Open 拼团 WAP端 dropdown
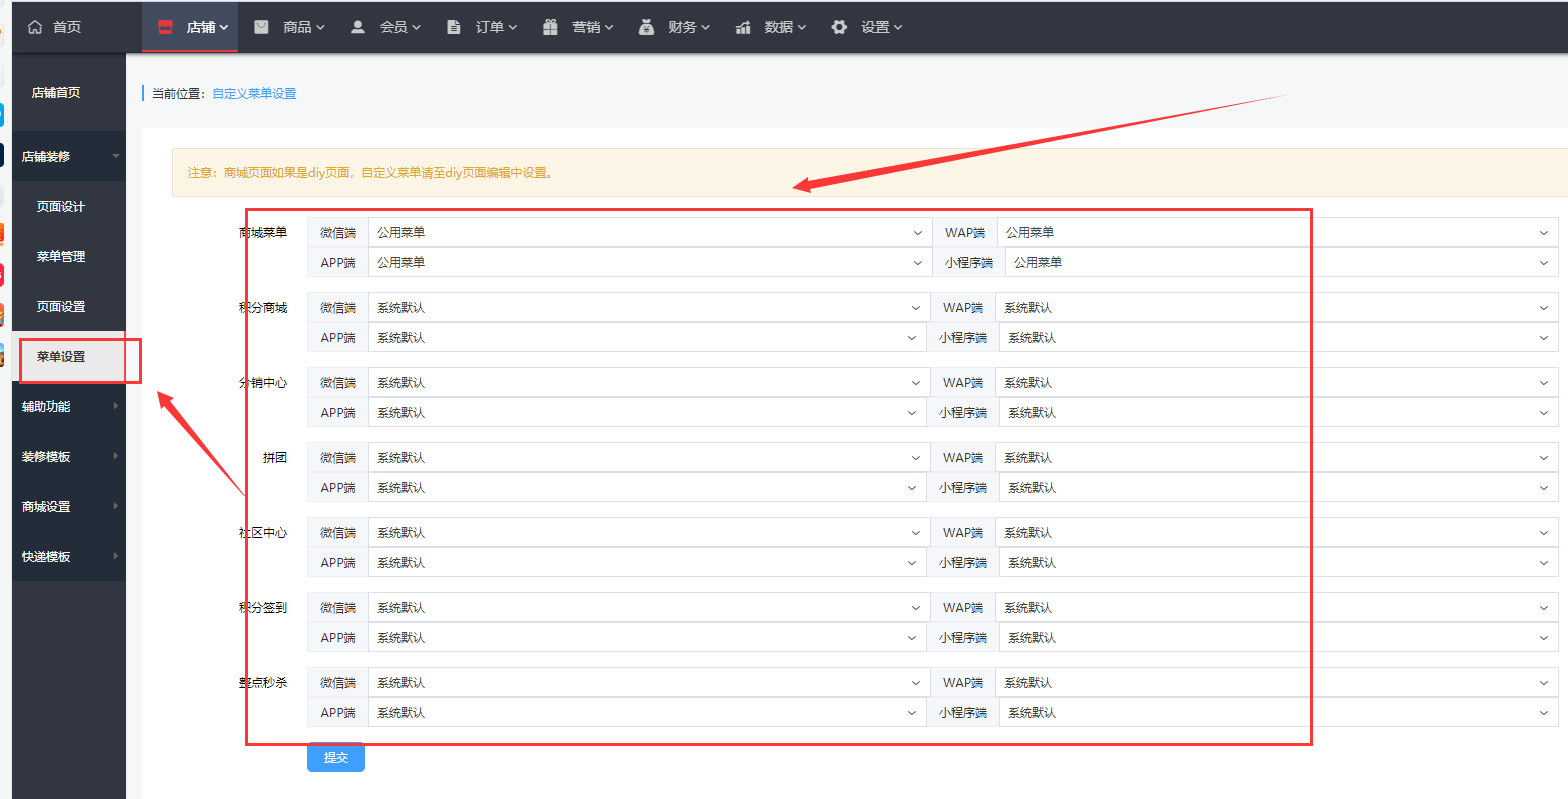Image resolution: width=1568 pixels, height=799 pixels. [x=1276, y=457]
